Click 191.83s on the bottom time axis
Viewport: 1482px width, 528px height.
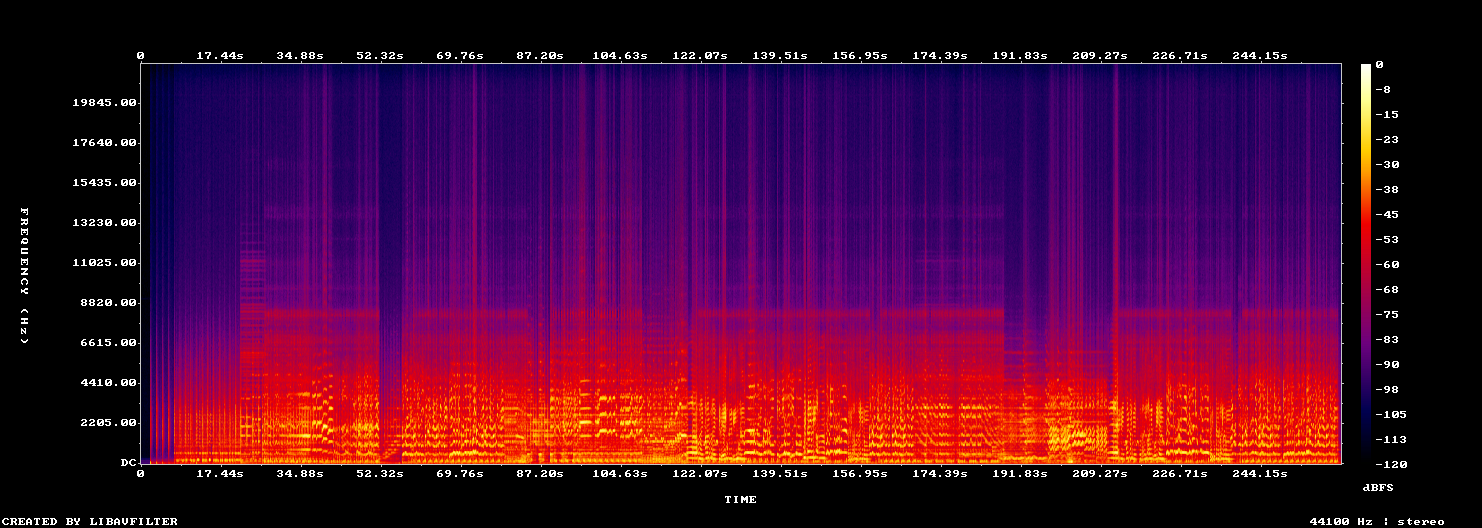click(1020, 473)
